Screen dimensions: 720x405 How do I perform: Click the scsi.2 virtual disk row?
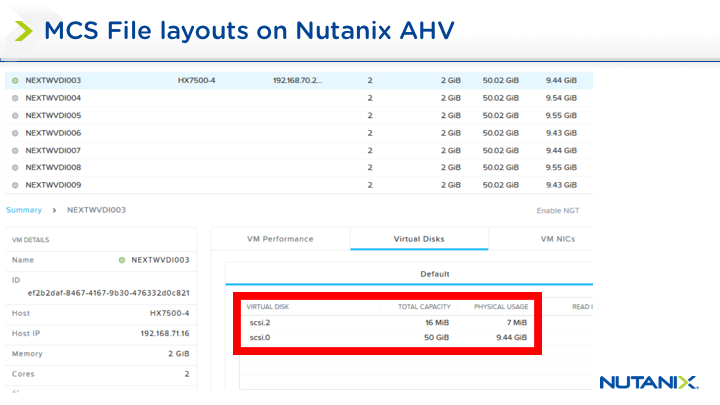tap(388, 323)
